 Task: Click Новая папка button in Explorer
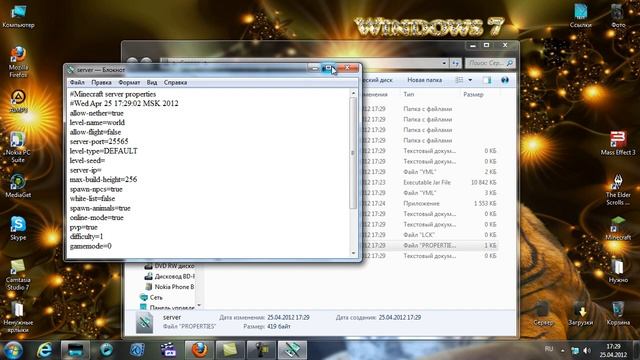(424, 80)
